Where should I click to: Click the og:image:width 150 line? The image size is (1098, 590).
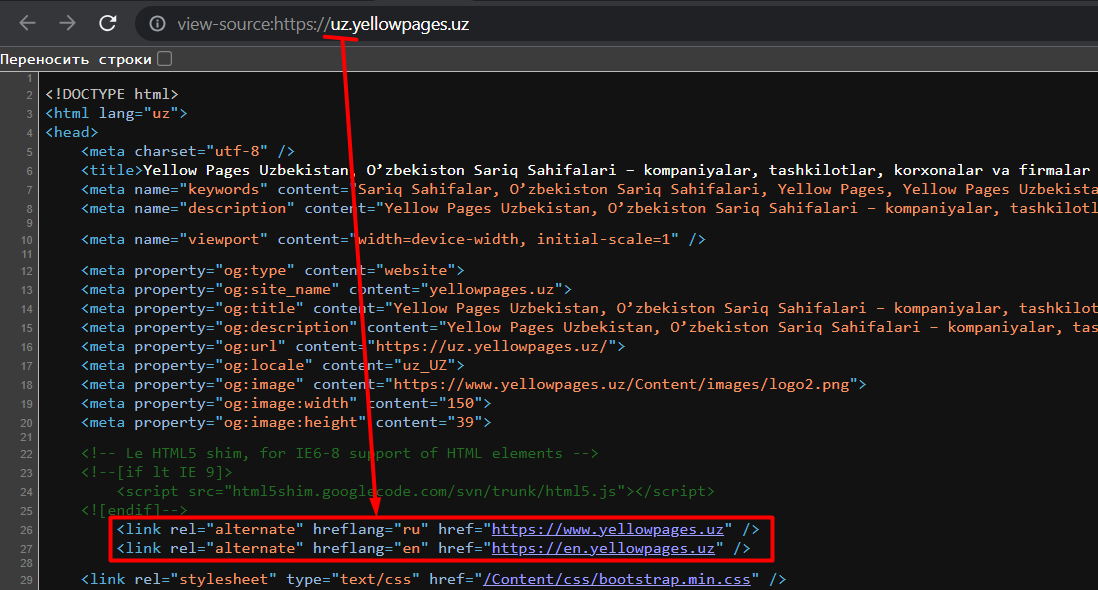pyautogui.click(x=286, y=403)
